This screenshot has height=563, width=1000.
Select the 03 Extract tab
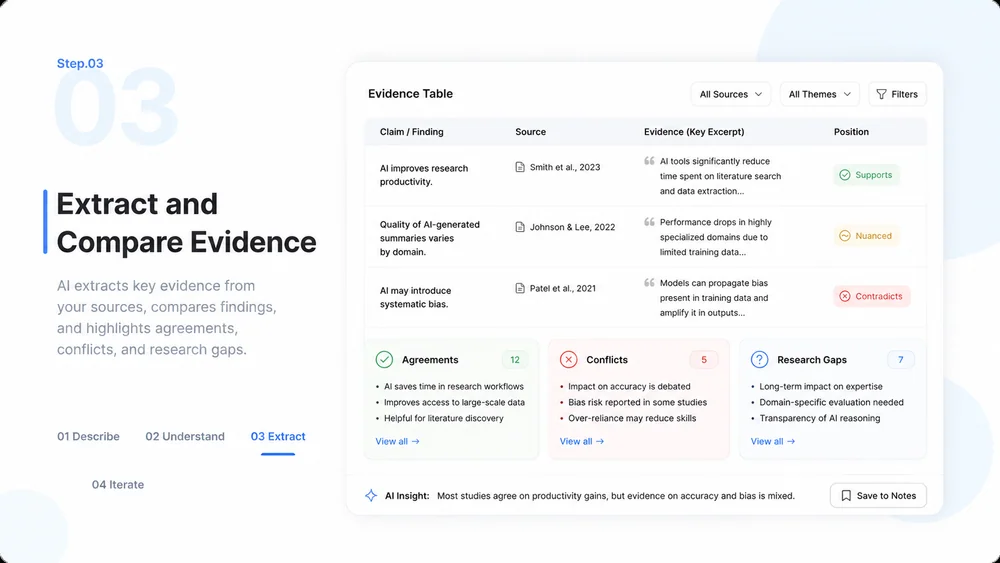coord(278,436)
